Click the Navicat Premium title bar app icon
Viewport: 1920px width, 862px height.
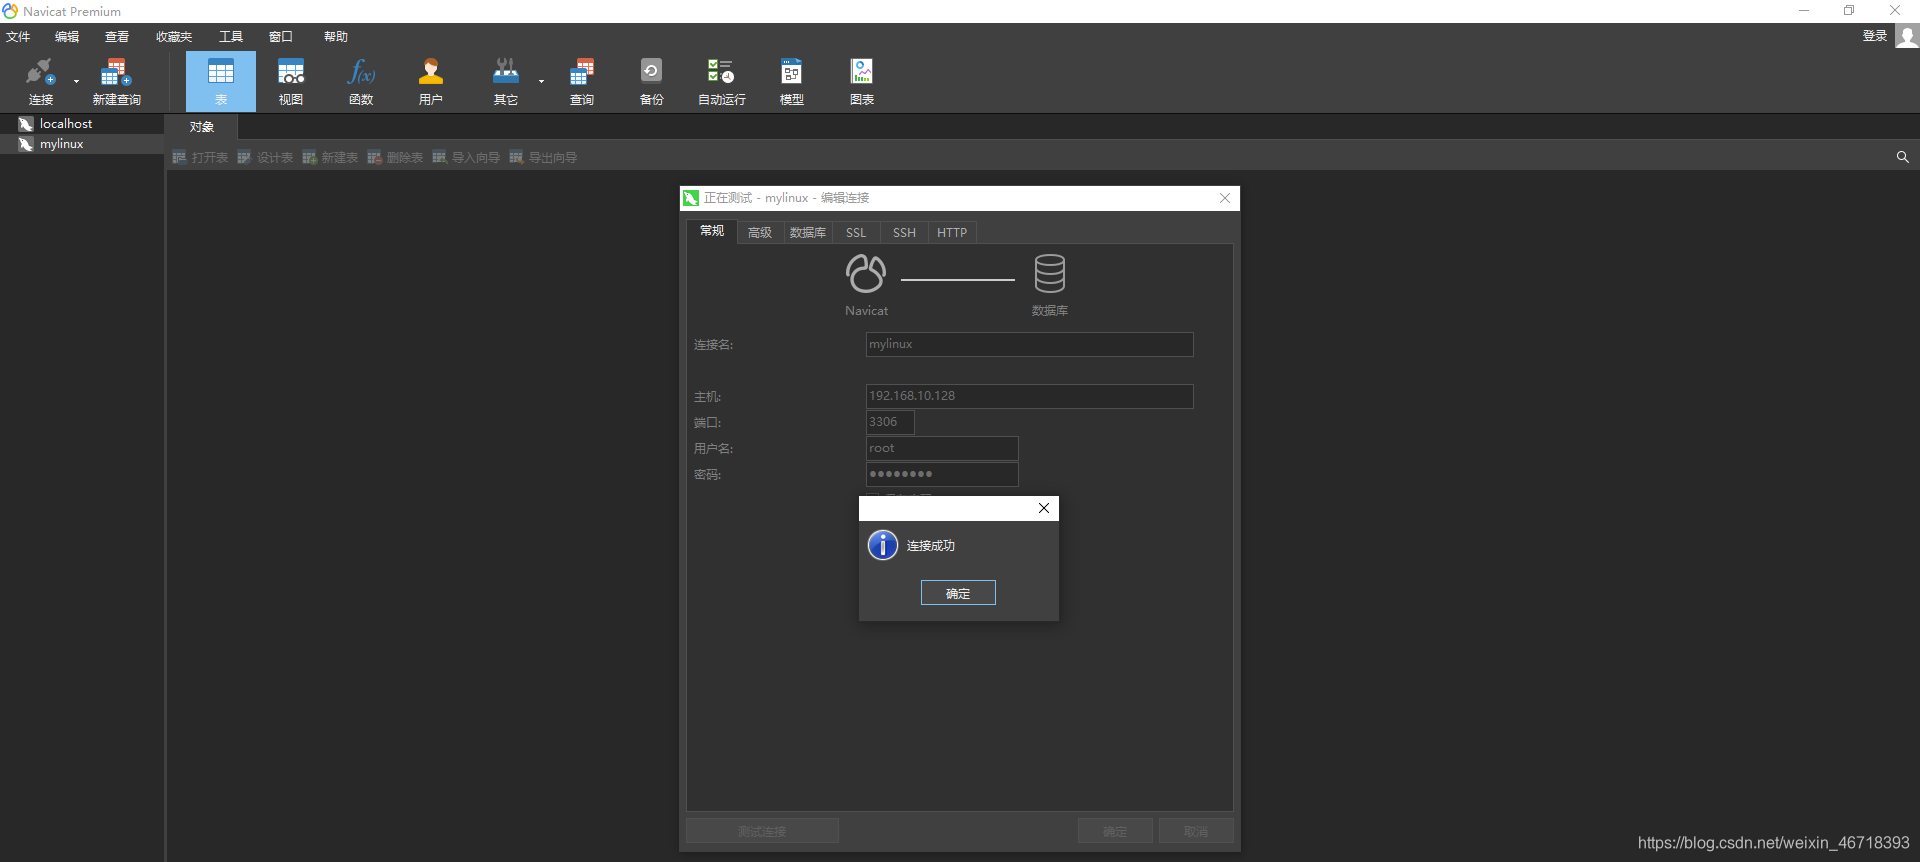coord(10,11)
